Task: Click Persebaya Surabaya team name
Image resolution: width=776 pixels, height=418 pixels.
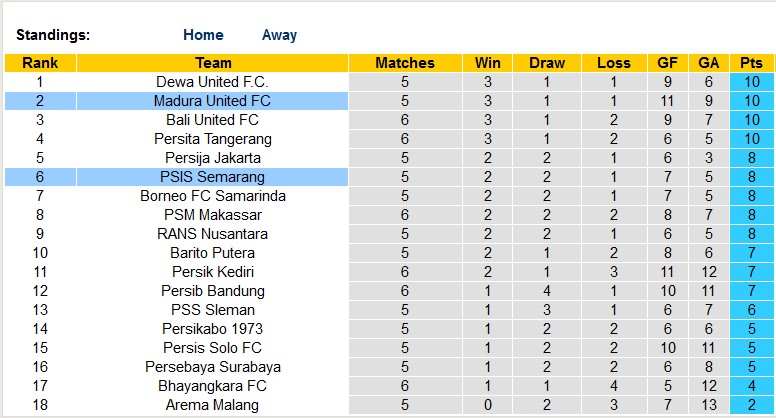Action: tap(213, 367)
